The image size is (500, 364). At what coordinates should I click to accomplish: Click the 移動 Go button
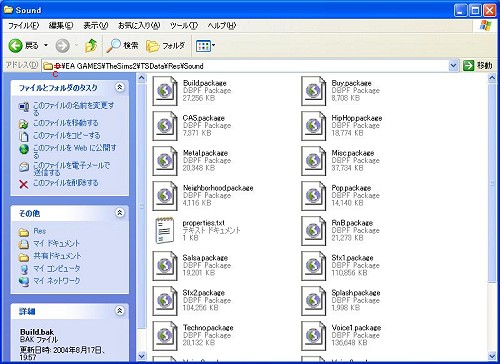pos(477,66)
